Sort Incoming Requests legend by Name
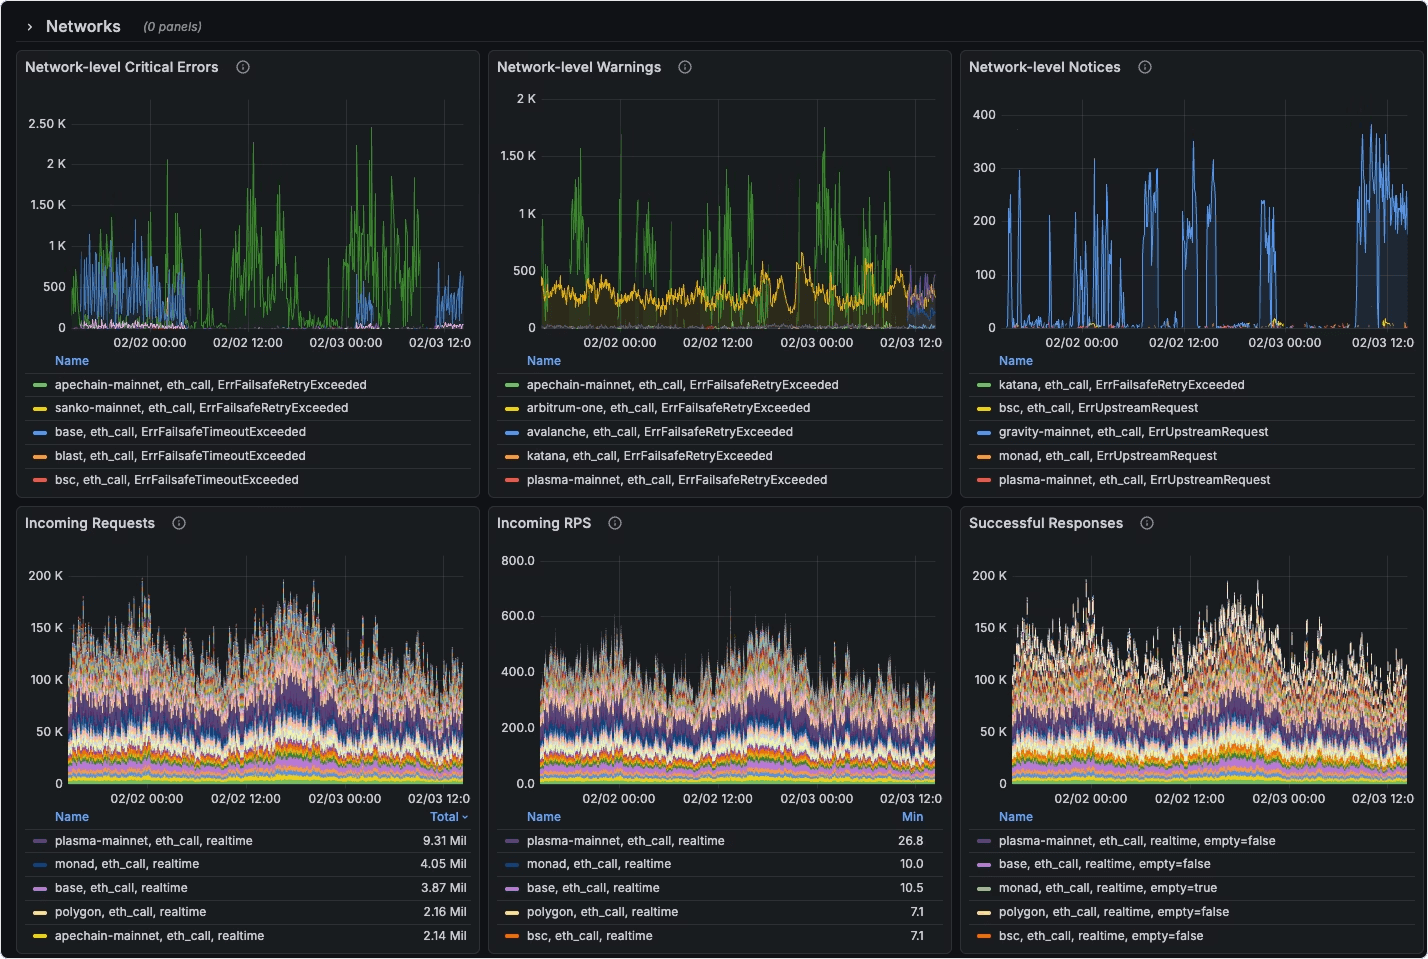This screenshot has width=1428, height=959. pyautogui.click(x=71, y=816)
